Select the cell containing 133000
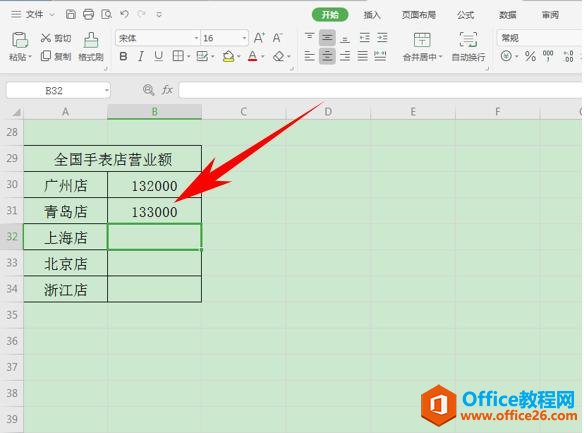 (154, 211)
